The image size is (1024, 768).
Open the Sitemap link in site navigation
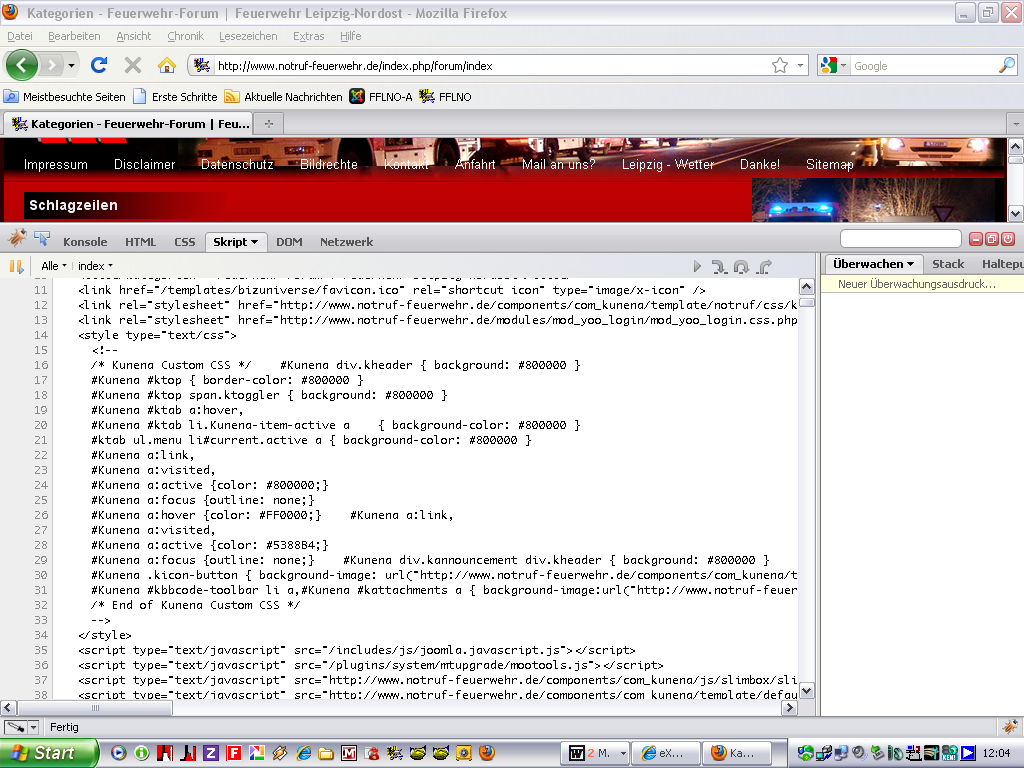tap(829, 165)
